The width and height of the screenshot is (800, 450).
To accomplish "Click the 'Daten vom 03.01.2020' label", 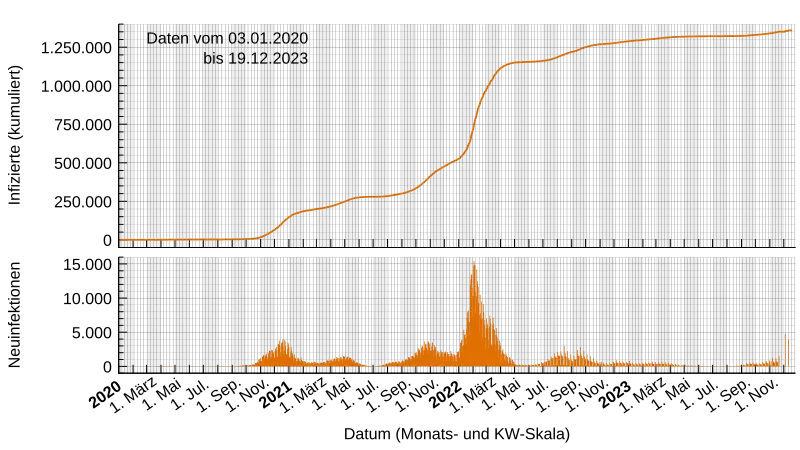I will (228, 39).
